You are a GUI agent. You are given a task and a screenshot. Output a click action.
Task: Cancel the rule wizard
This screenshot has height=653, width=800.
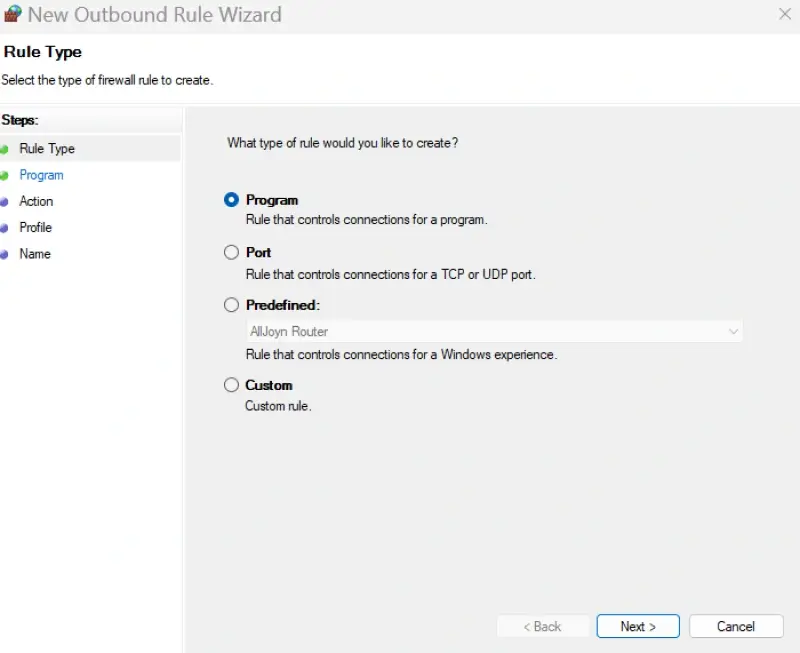click(736, 626)
